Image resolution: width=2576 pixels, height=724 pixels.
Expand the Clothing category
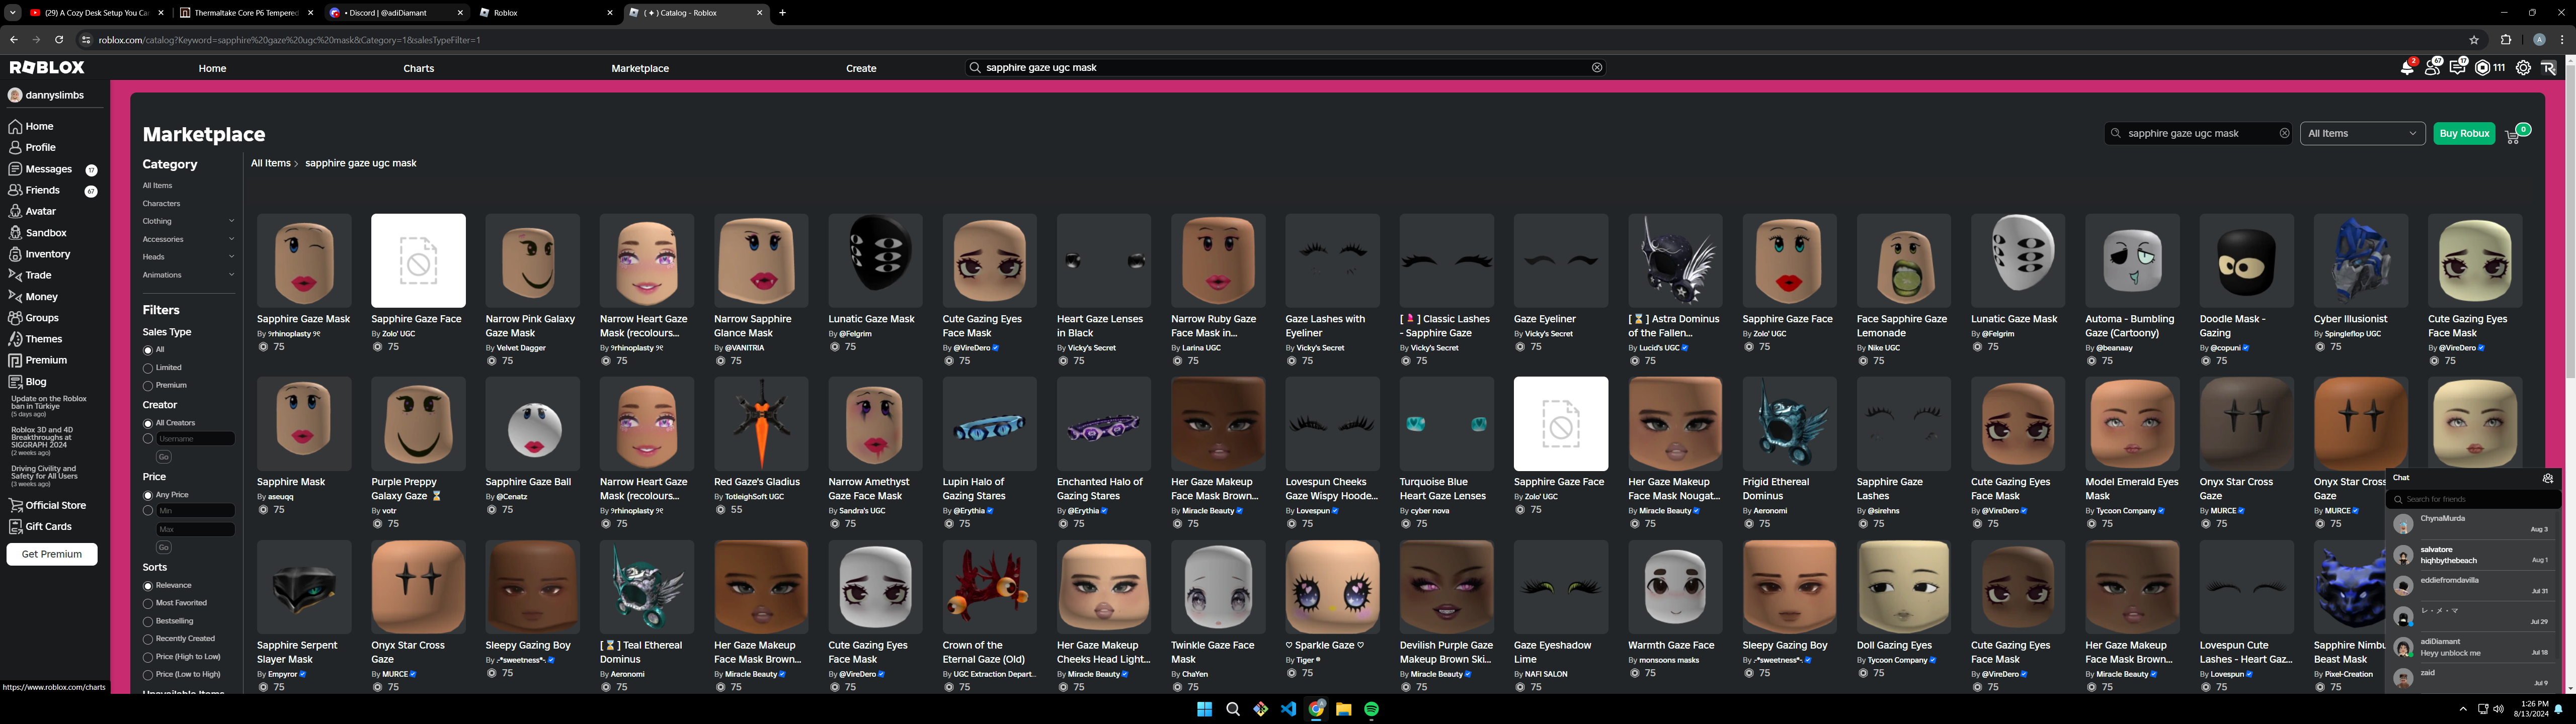pyautogui.click(x=231, y=221)
